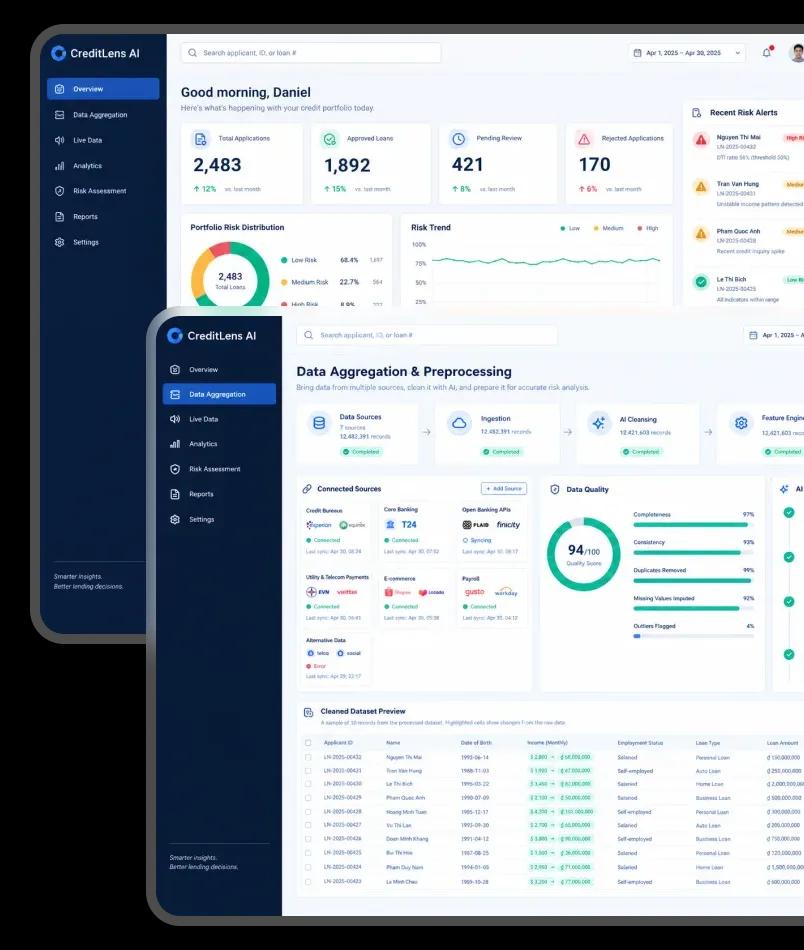The width and height of the screenshot is (804, 950).
Task: Open the Payroll Gusto Workday source card
Action: (x=492, y=599)
